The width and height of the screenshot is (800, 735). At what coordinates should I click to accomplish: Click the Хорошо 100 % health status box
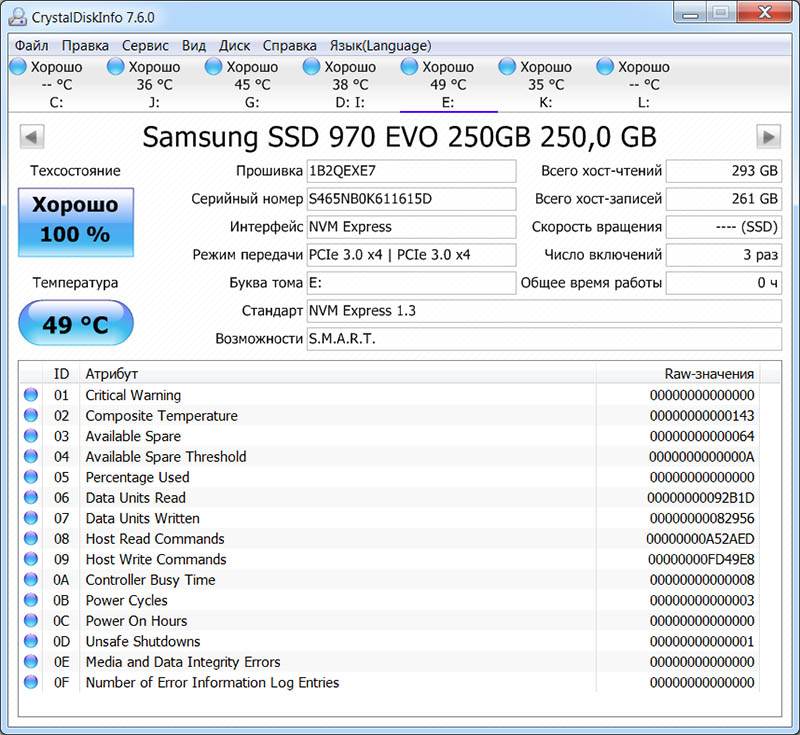point(76,222)
